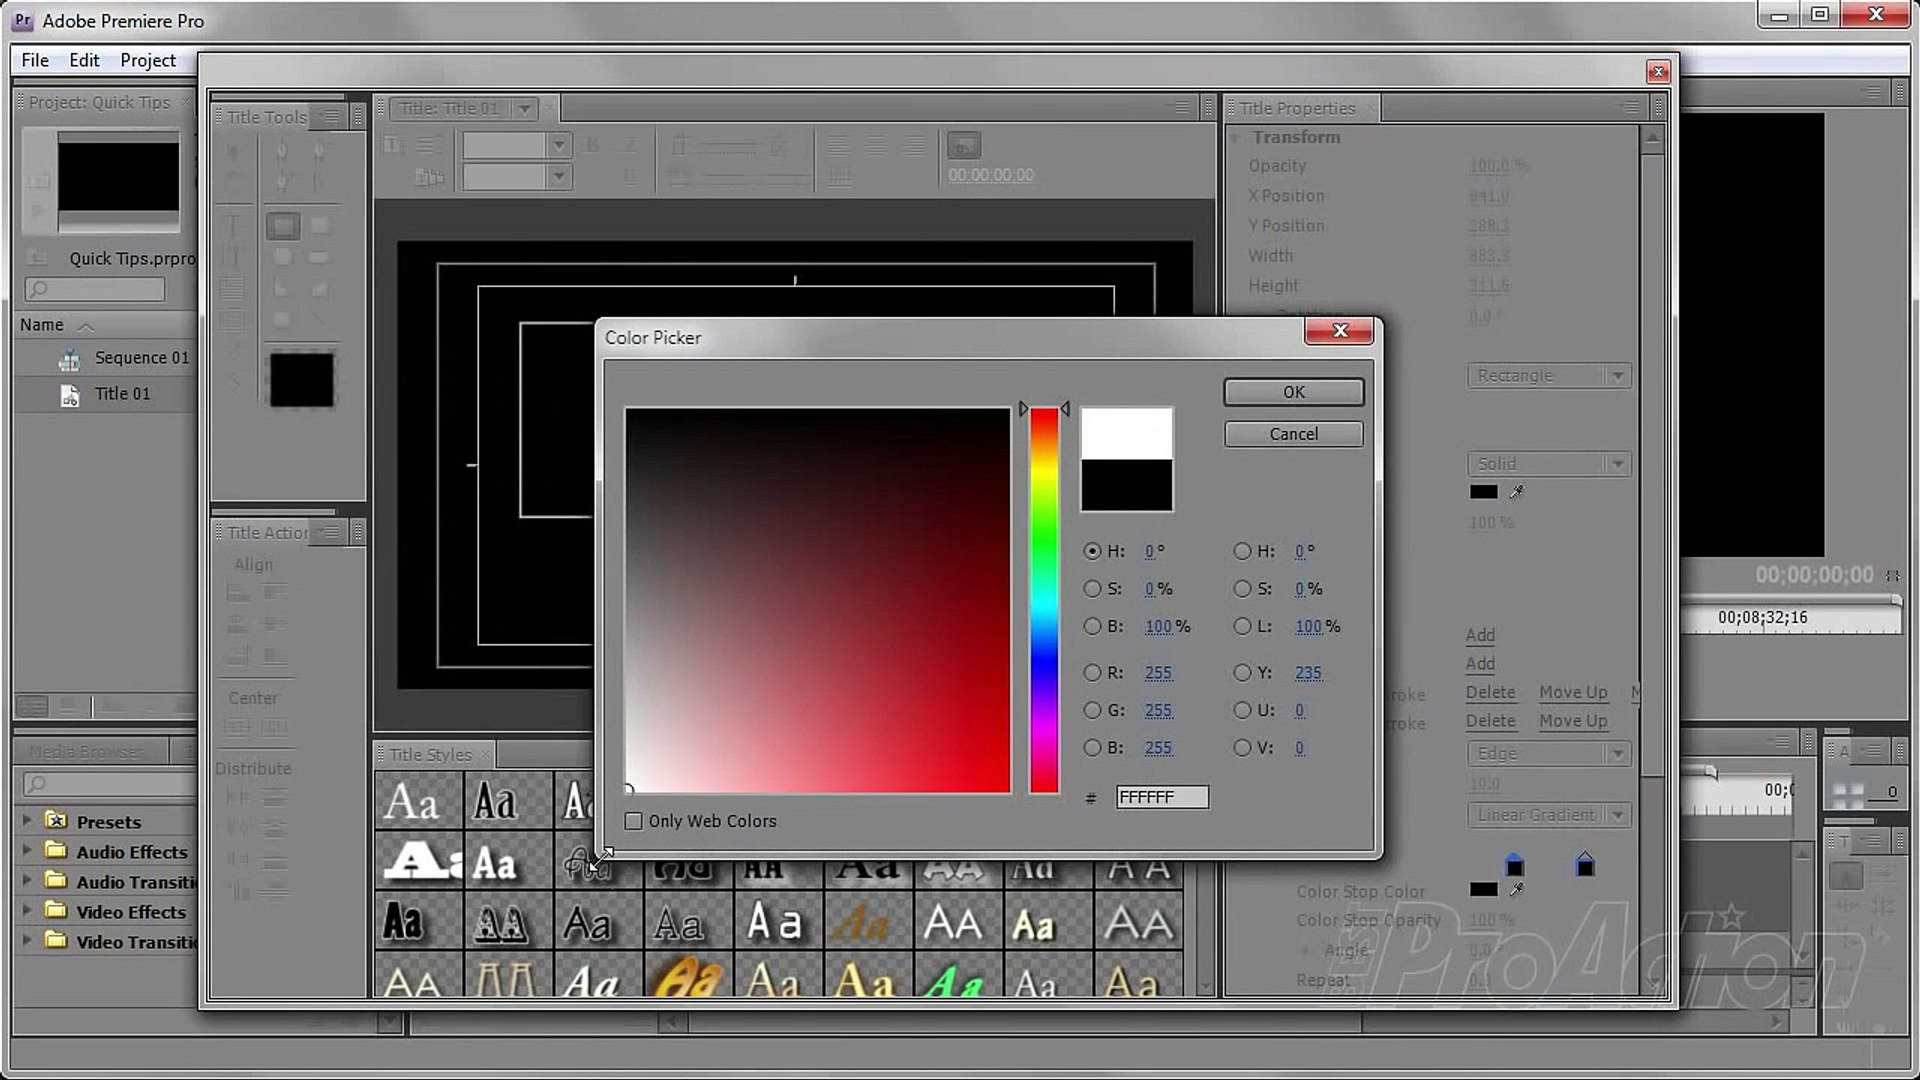Select the Wedge tool in Title Tools
Screen dimensions: 1920x1080
(x=283, y=290)
